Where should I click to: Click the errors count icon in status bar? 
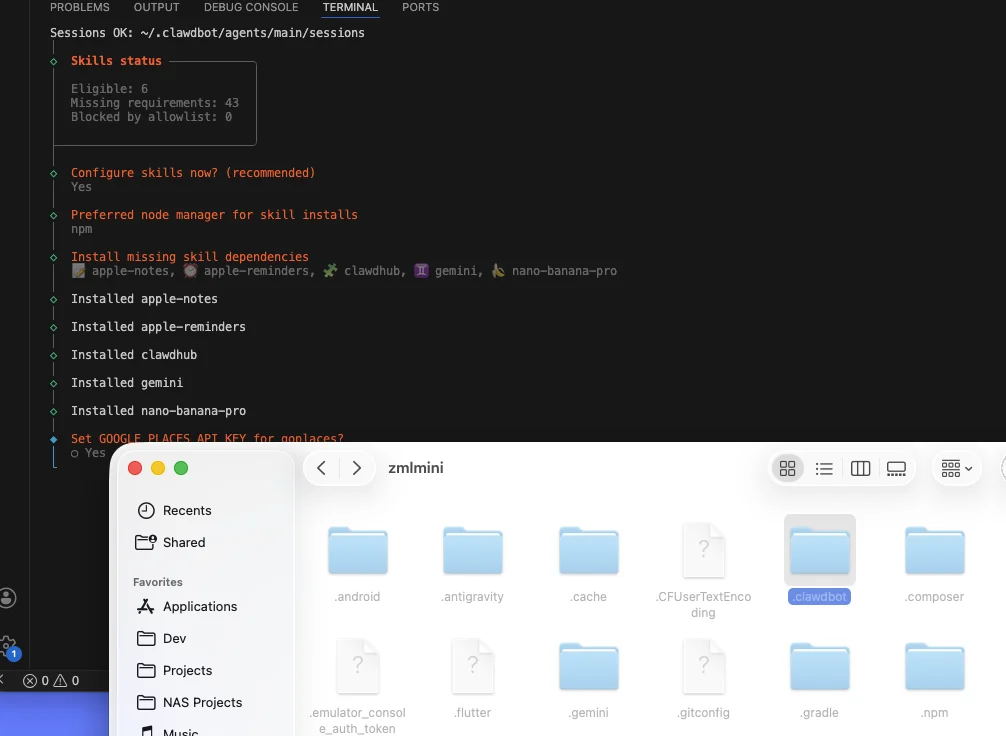click(30, 681)
